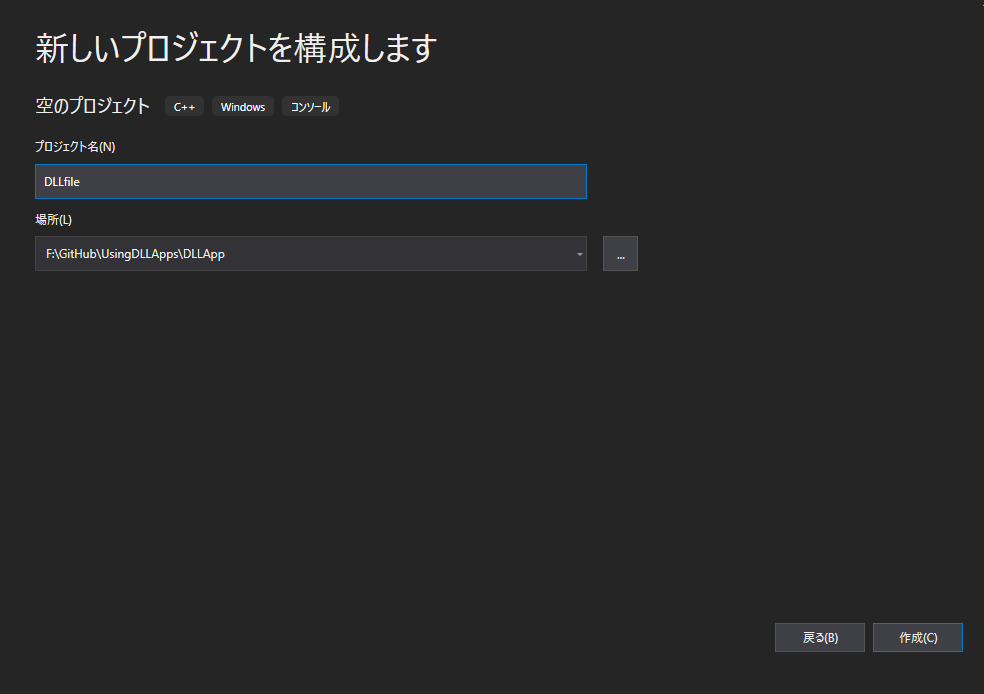This screenshot has width=984, height=694.
Task: Select the C++ language tag
Action: point(184,106)
